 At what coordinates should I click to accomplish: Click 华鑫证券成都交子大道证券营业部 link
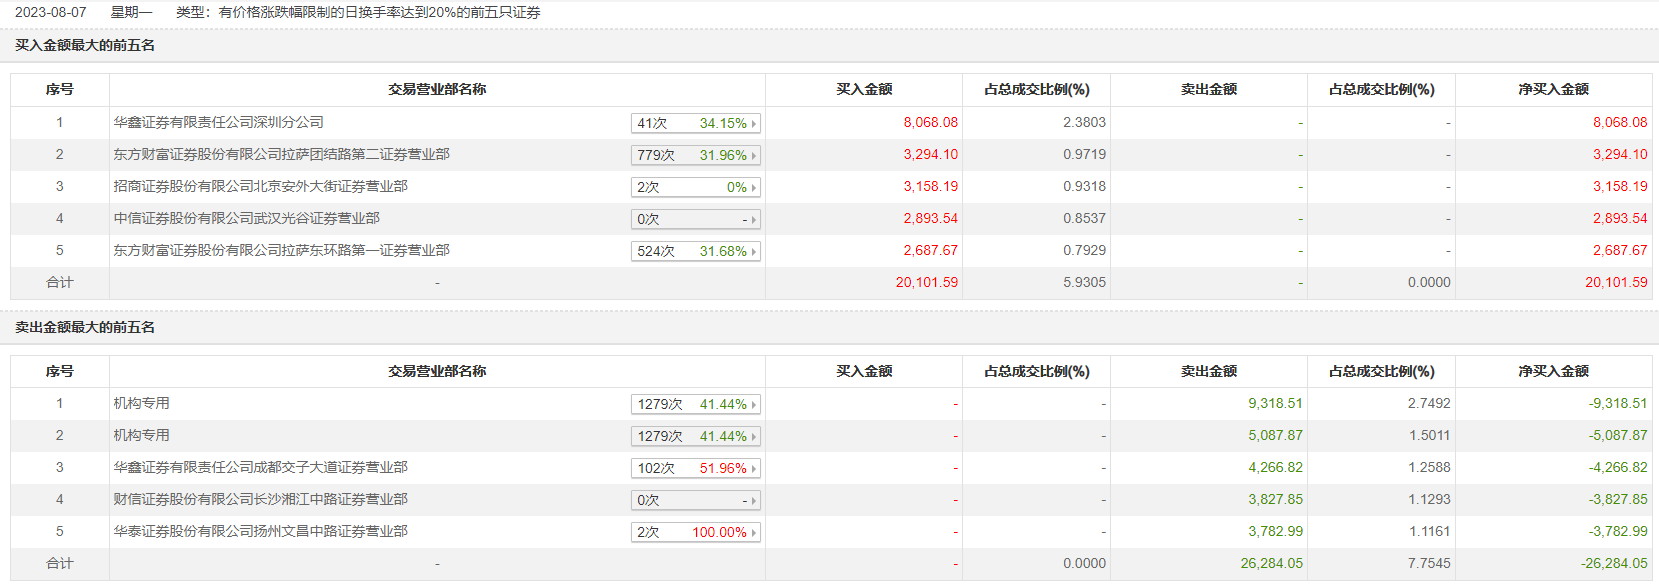pyautogui.click(x=260, y=467)
